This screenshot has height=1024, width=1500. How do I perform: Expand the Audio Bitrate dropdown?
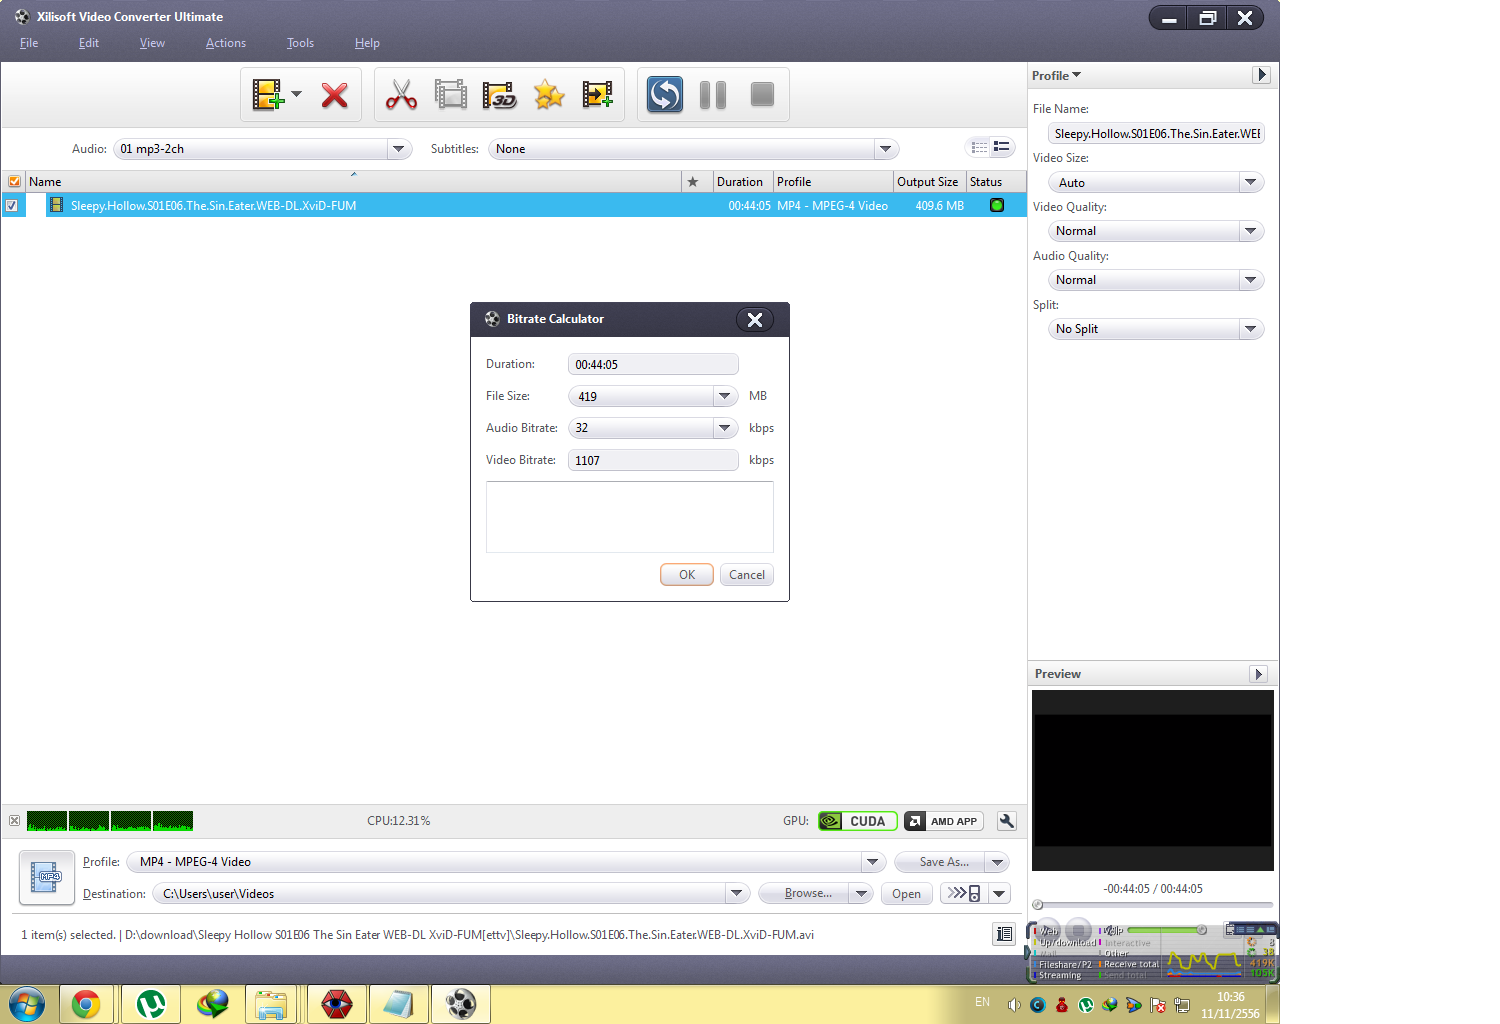pos(725,428)
